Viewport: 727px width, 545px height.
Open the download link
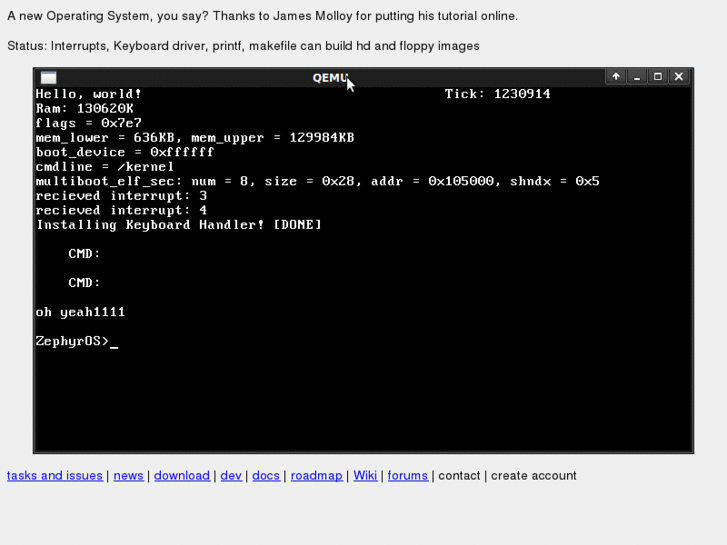(182, 475)
